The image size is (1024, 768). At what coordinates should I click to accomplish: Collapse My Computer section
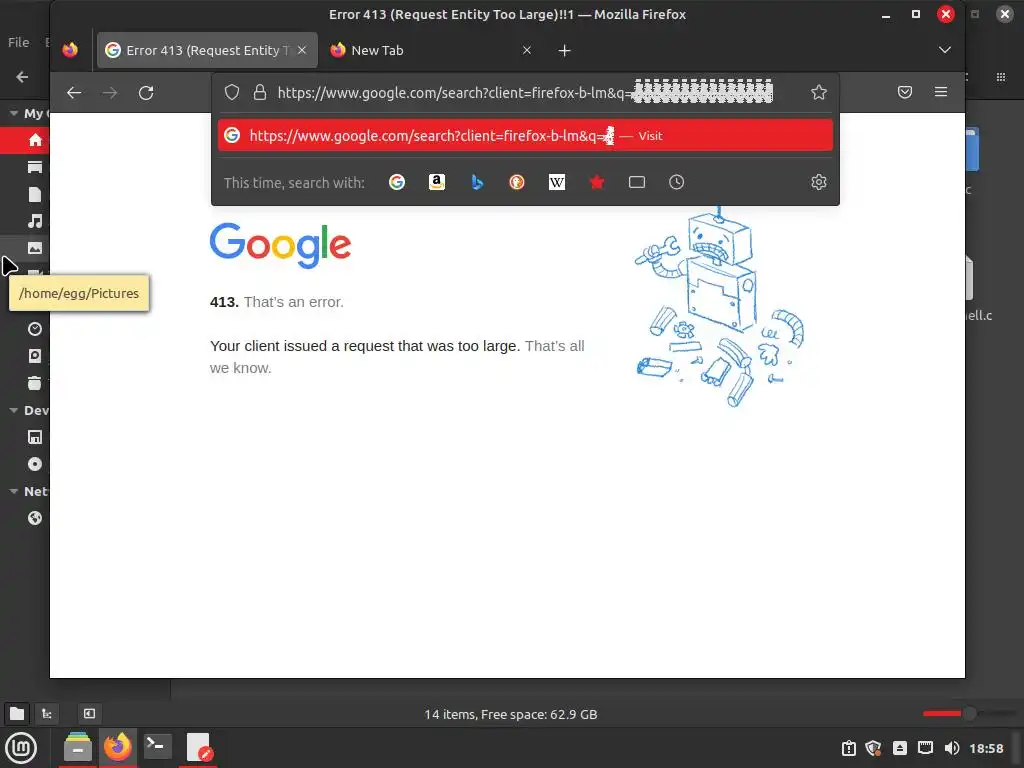14,113
